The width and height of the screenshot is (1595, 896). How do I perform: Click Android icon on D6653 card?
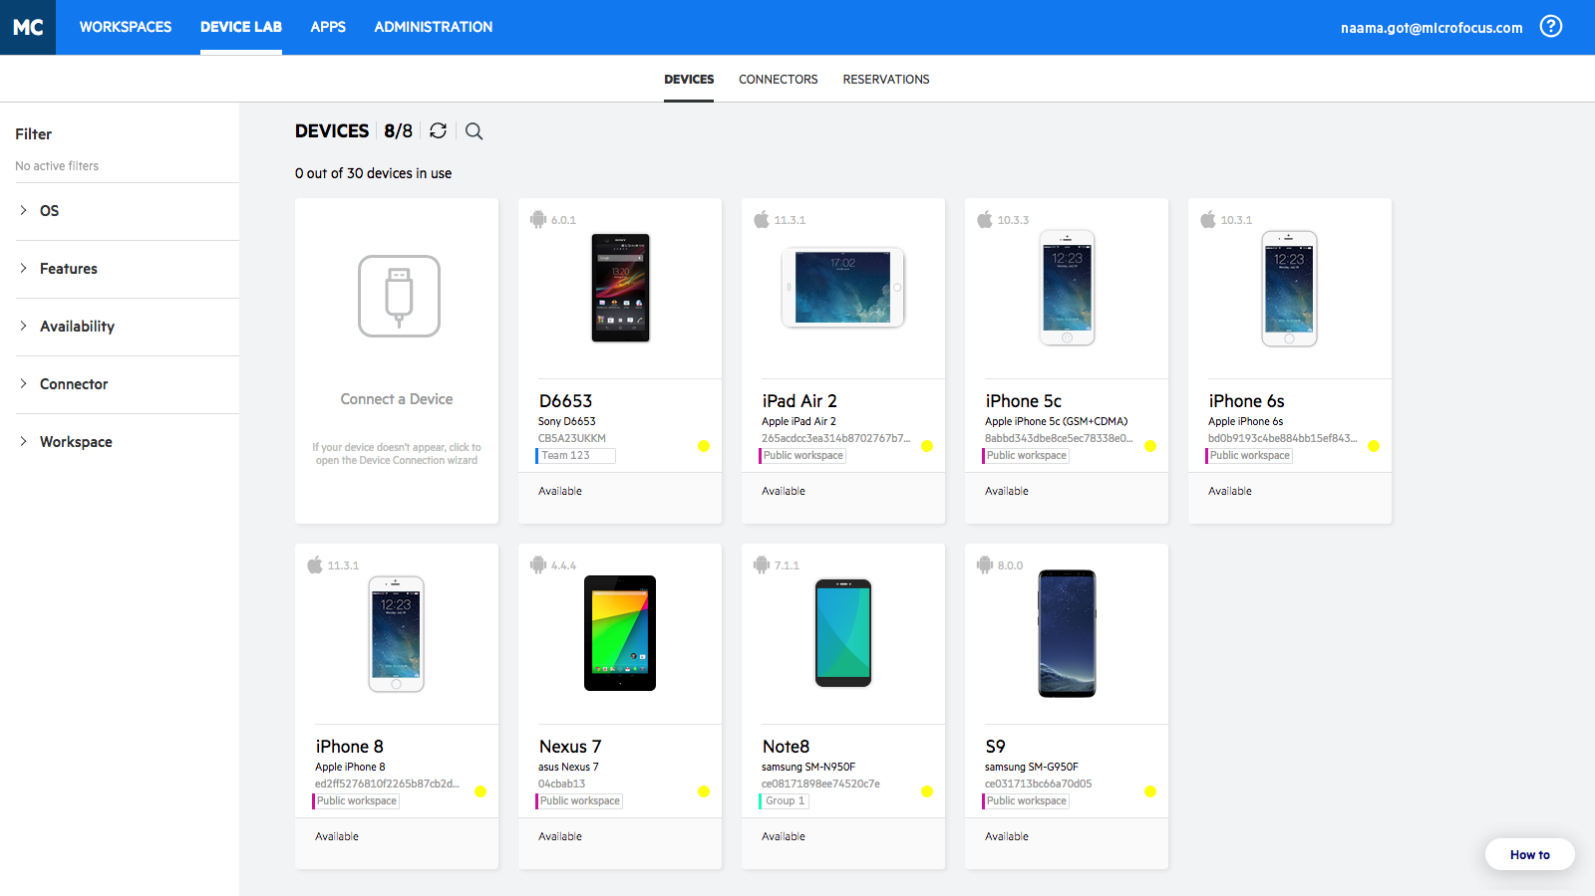click(x=538, y=219)
